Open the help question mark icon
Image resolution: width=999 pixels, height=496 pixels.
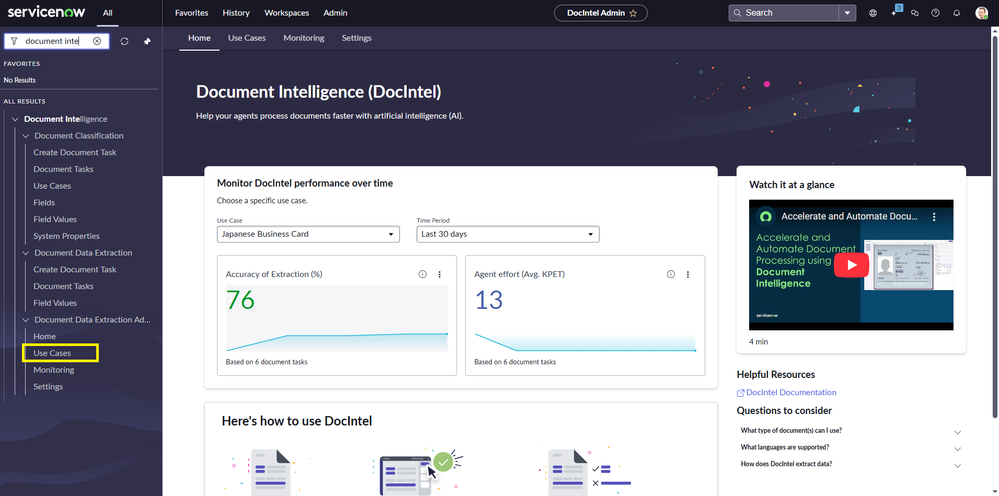click(935, 13)
